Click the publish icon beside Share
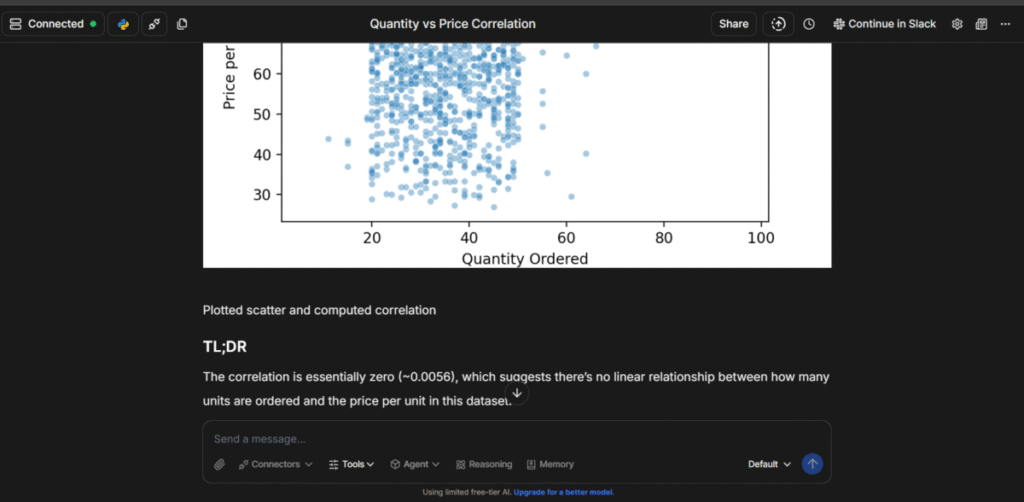Screen dimensions: 1024x502 [778, 24]
